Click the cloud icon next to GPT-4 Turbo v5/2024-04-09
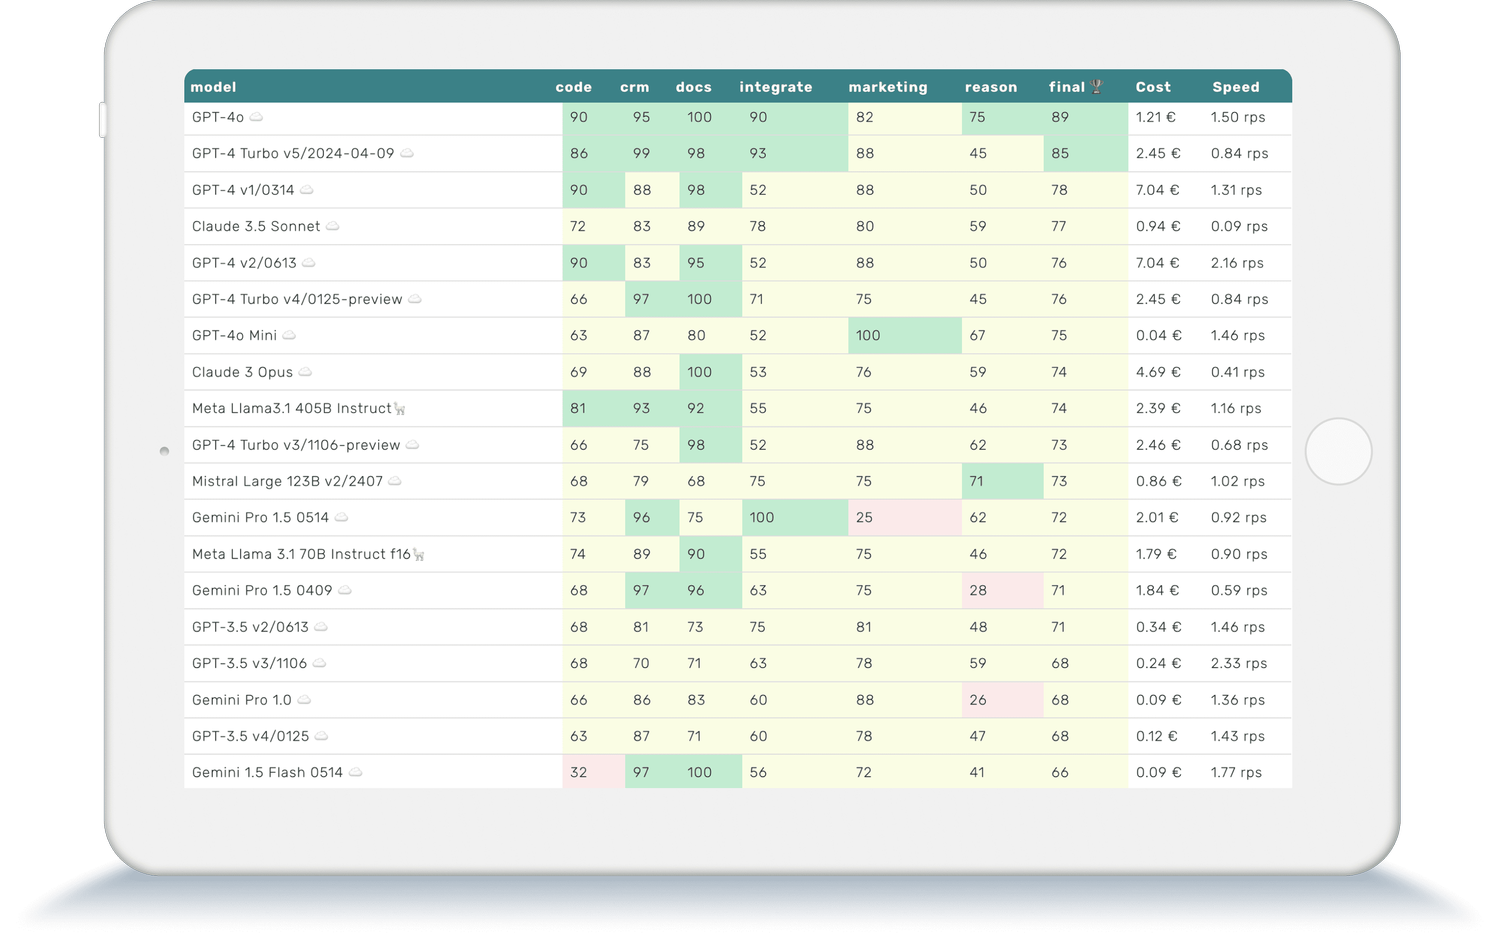Image resolution: width=1500 pixels, height=940 pixels. click(x=409, y=153)
